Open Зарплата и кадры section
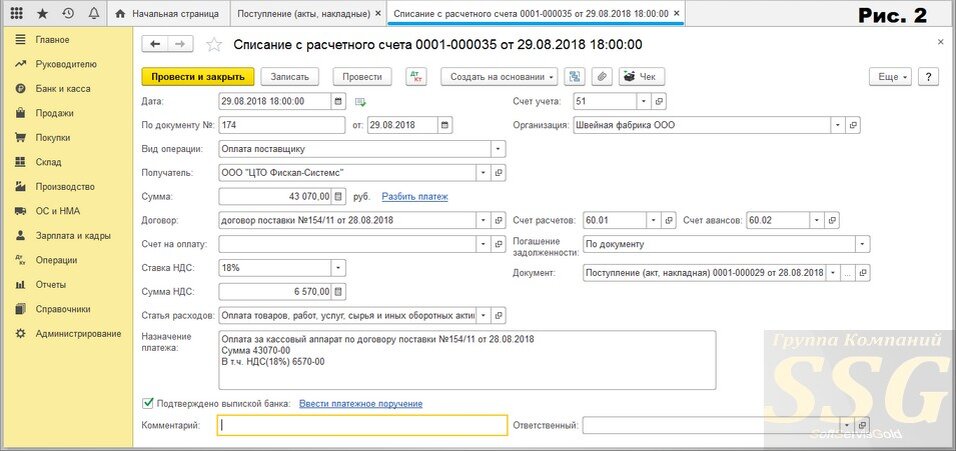Image resolution: width=956 pixels, height=451 pixels. click(x=73, y=235)
